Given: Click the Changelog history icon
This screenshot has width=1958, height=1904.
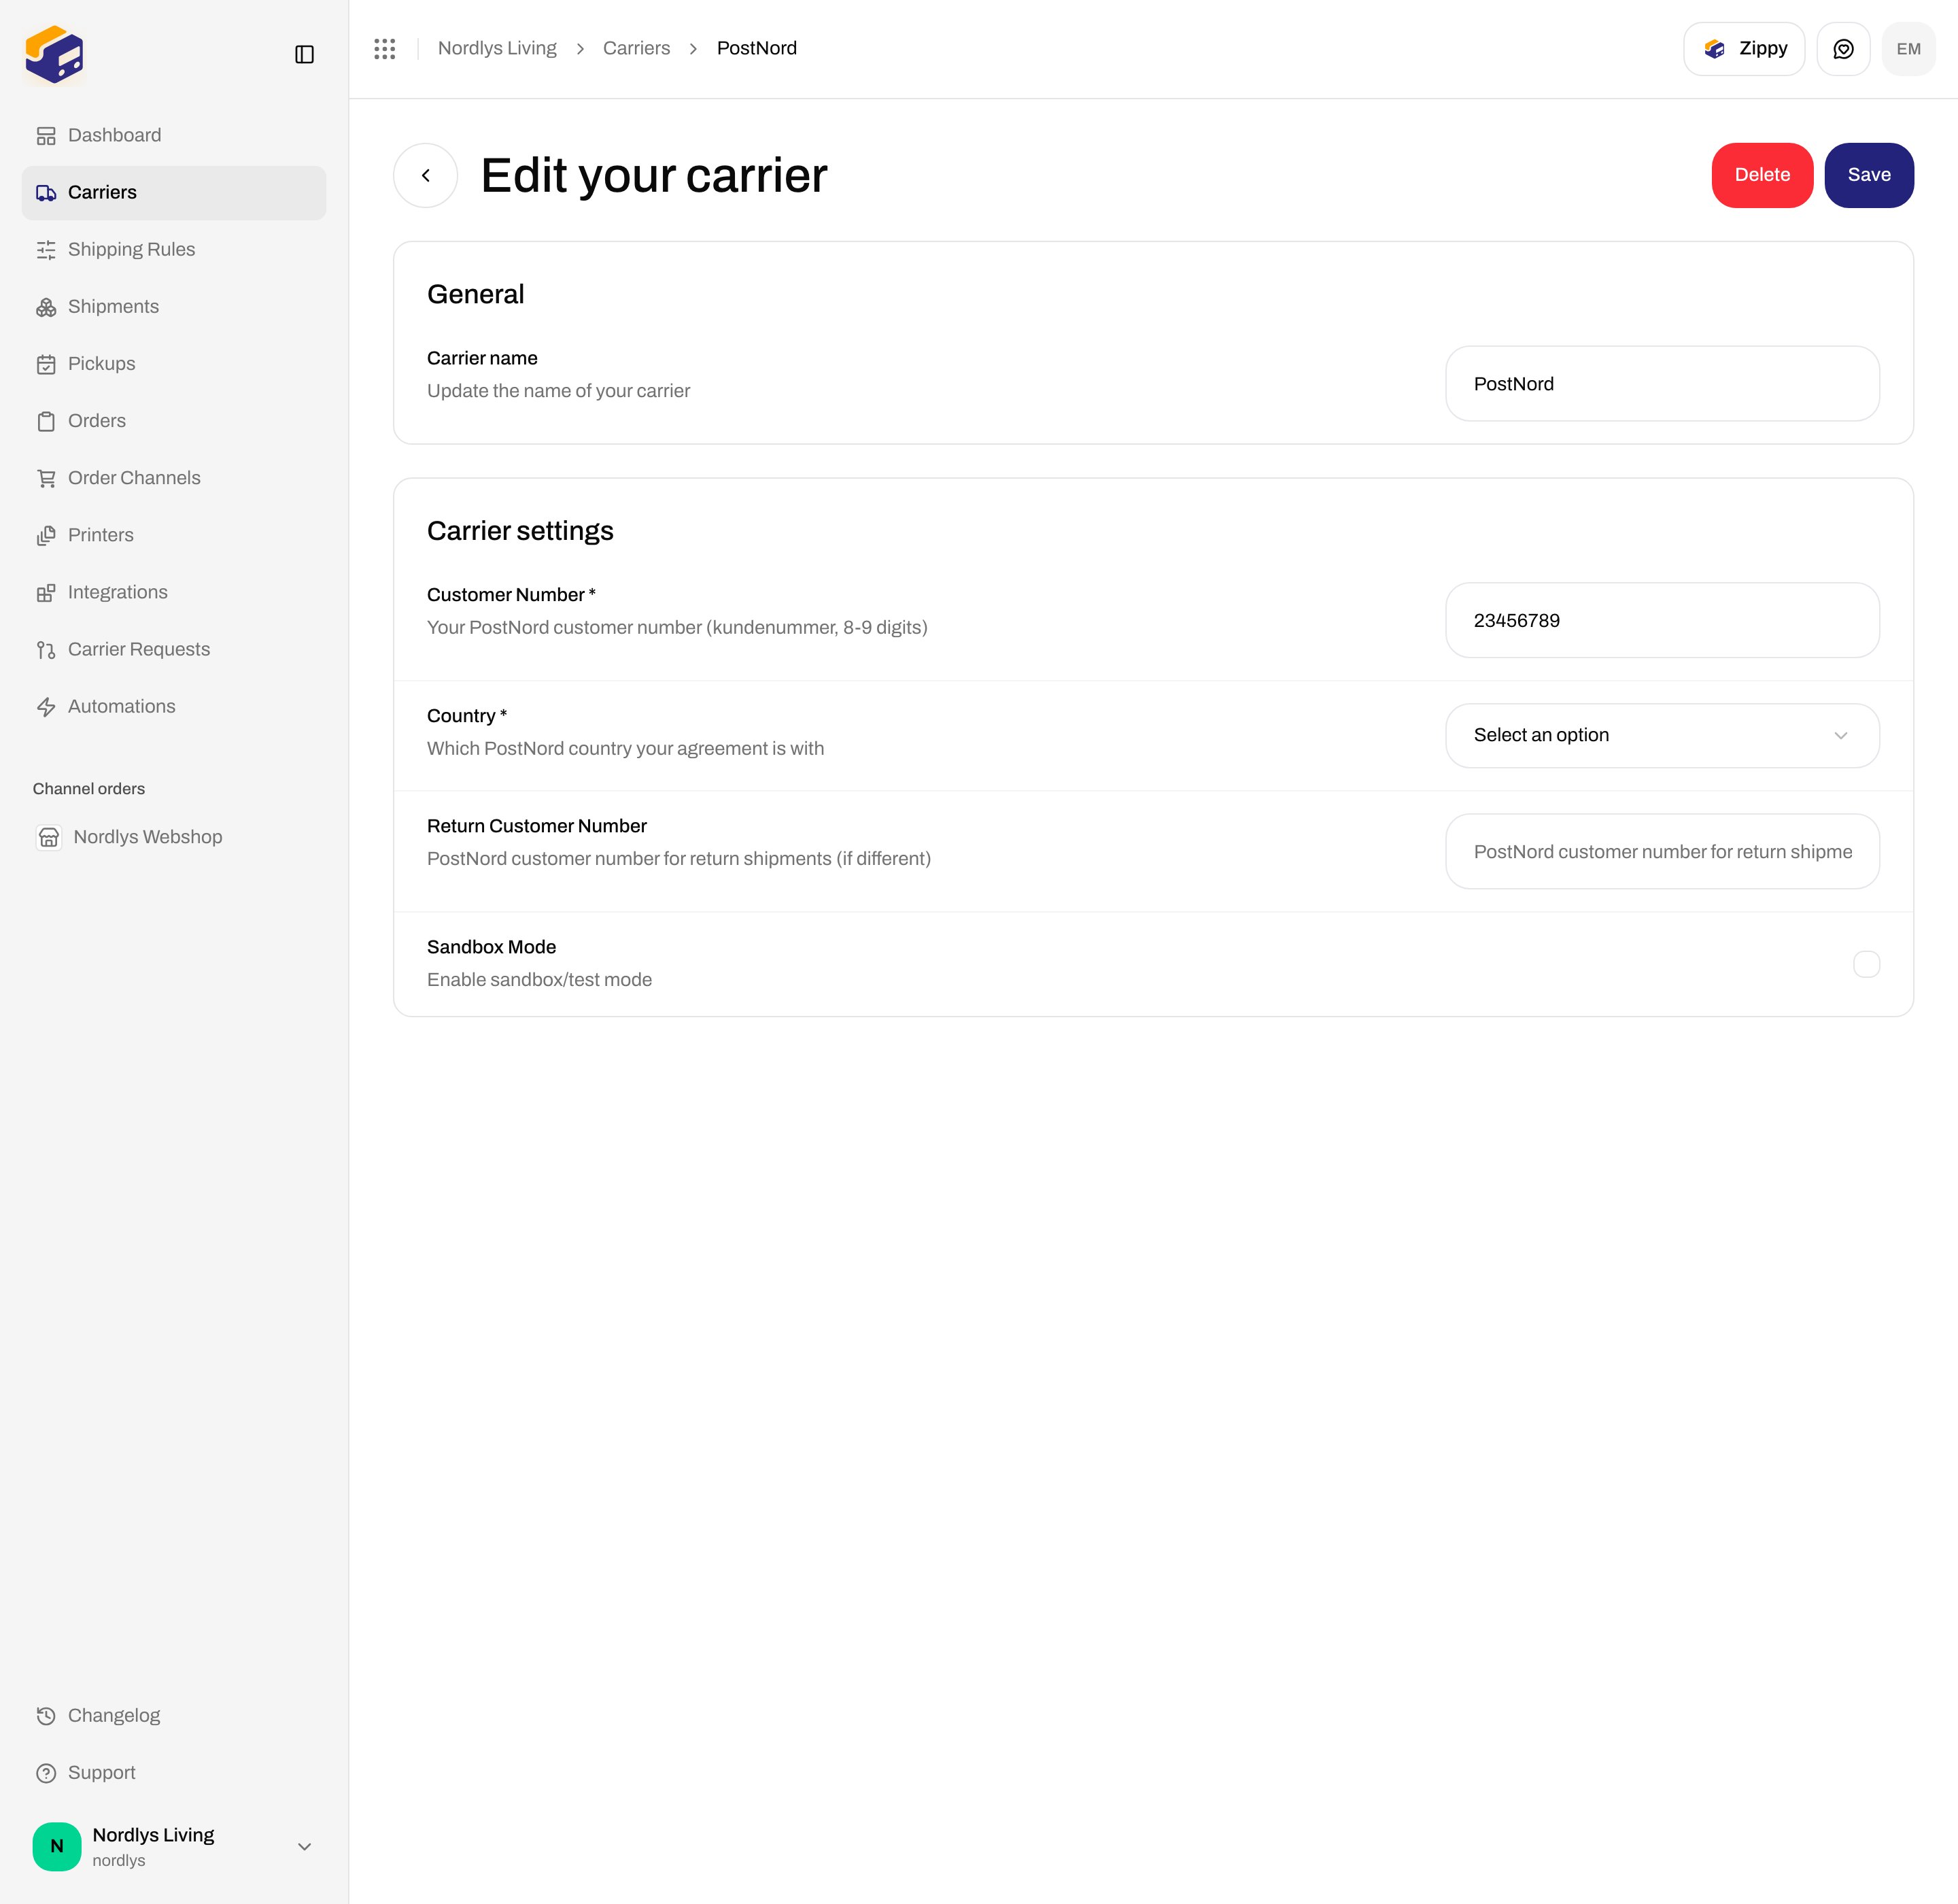Looking at the screenshot, I should 46,1716.
